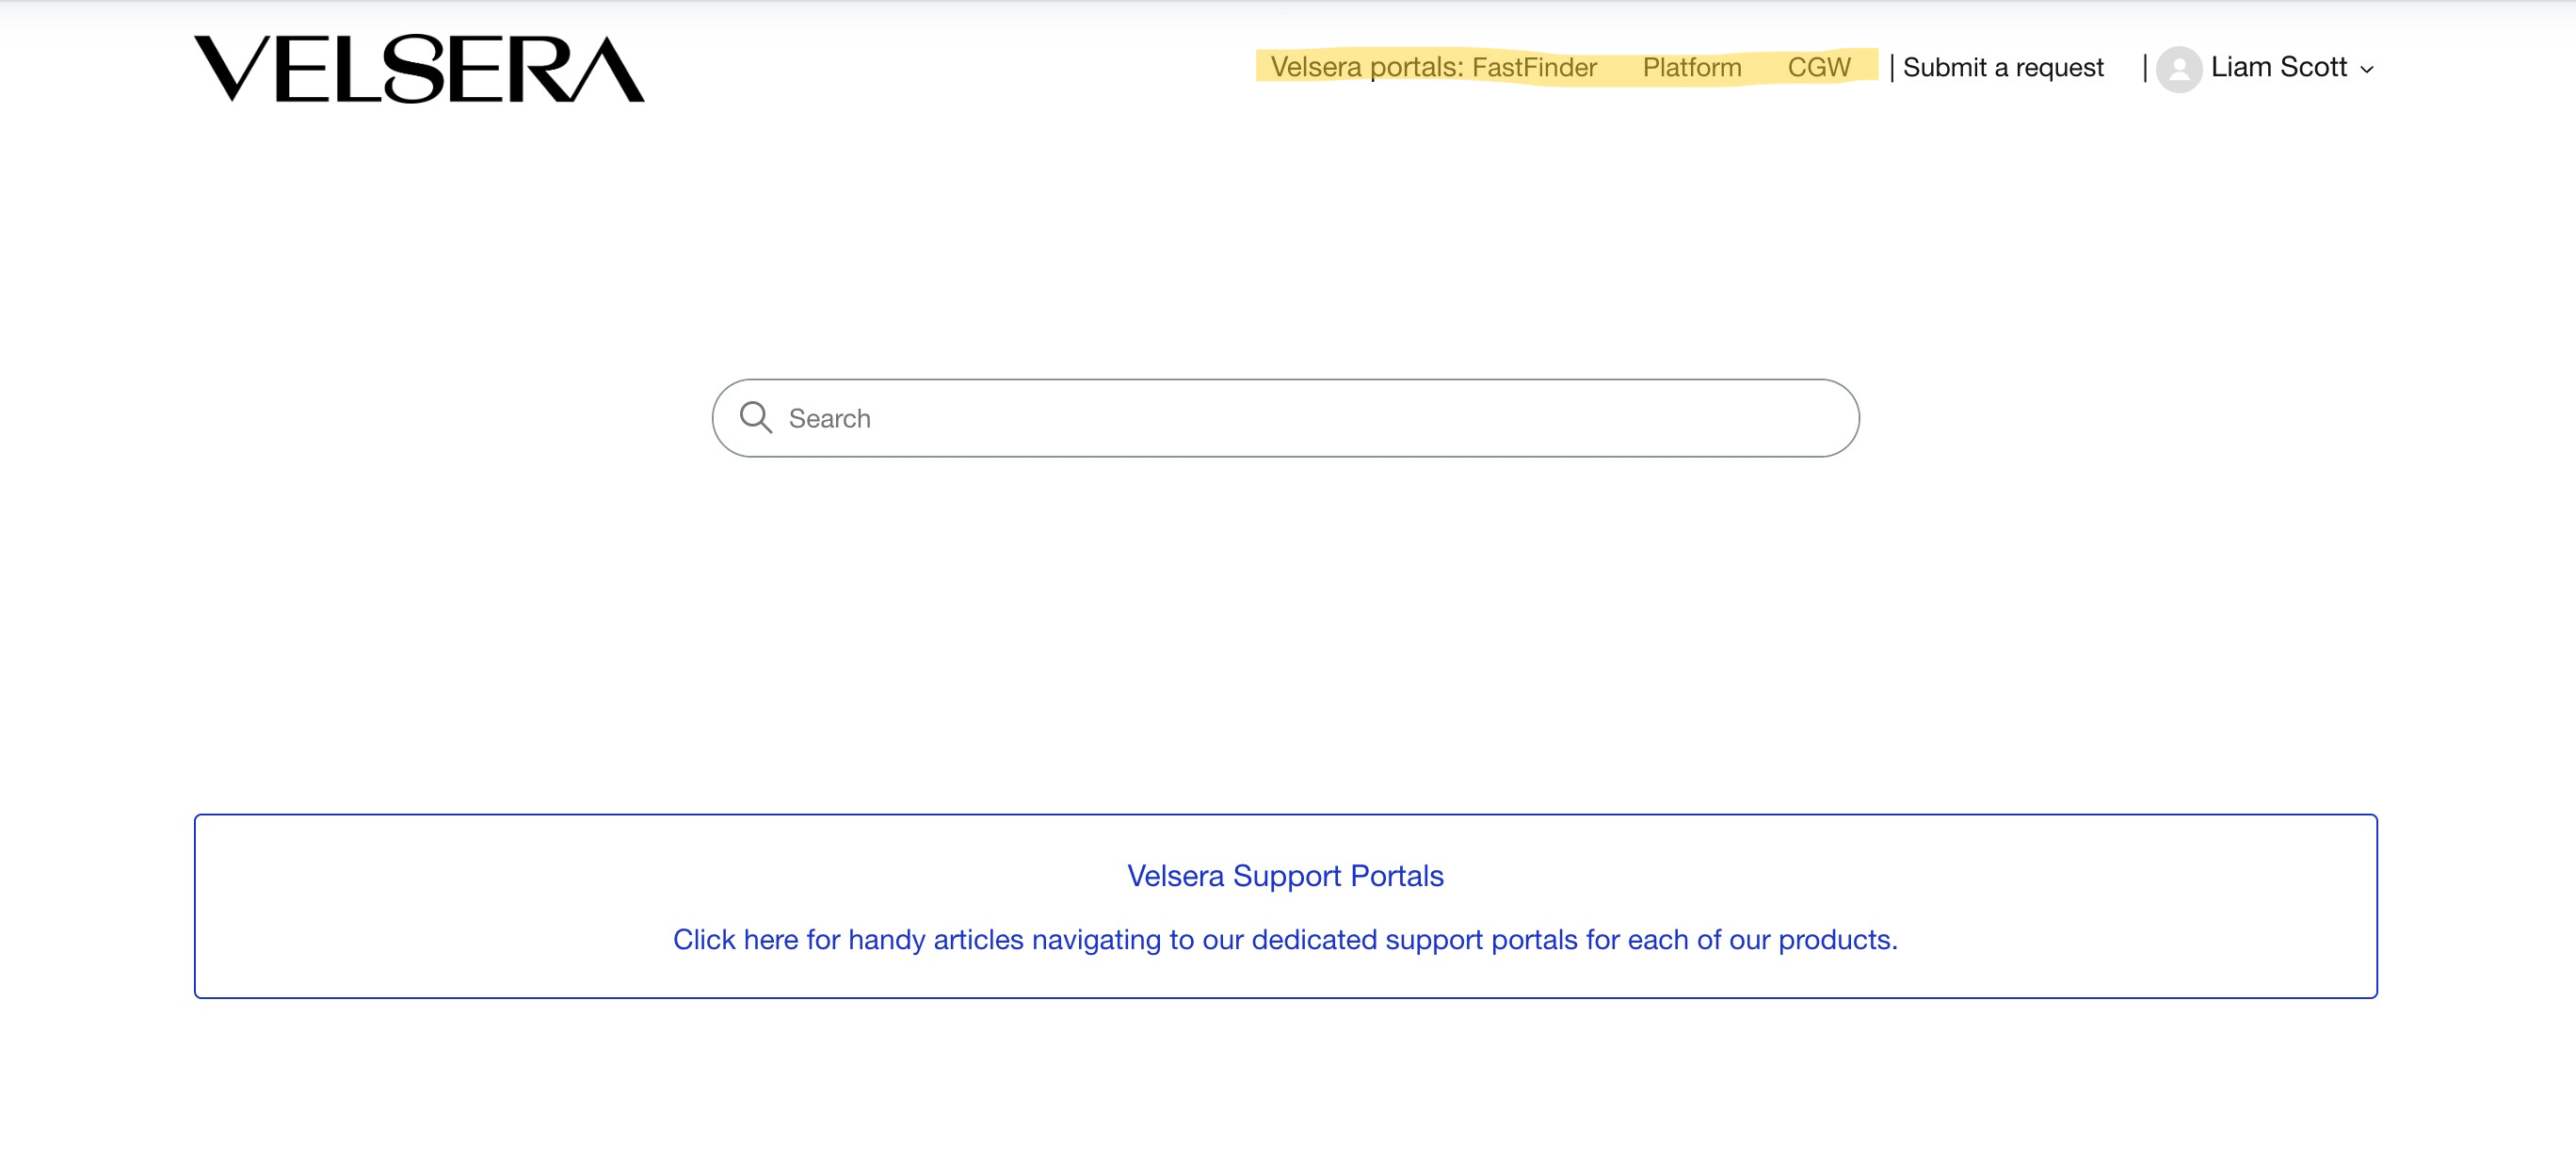Image resolution: width=2576 pixels, height=1162 pixels.
Task: Click the Velsera logo
Action: click(419, 68)
